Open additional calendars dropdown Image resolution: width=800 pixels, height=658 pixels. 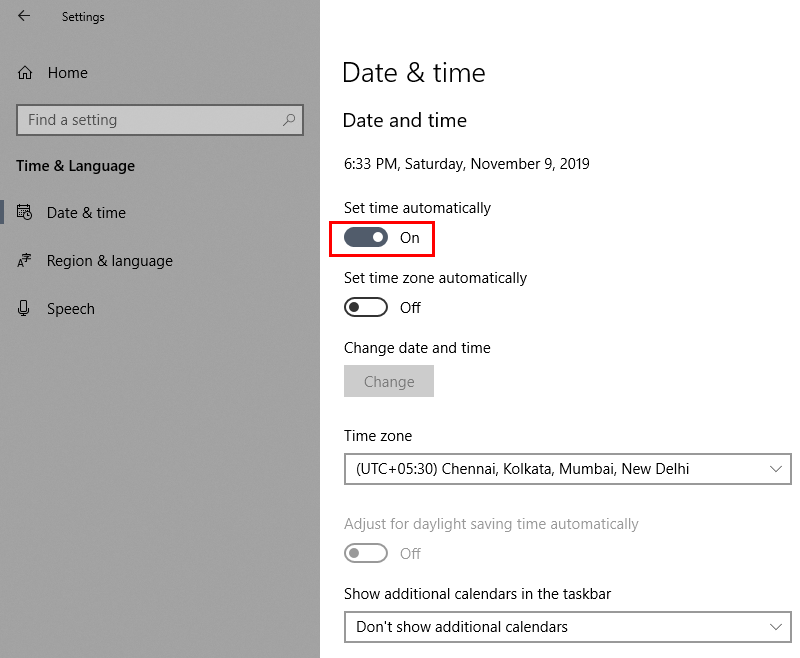coord(567,627)
